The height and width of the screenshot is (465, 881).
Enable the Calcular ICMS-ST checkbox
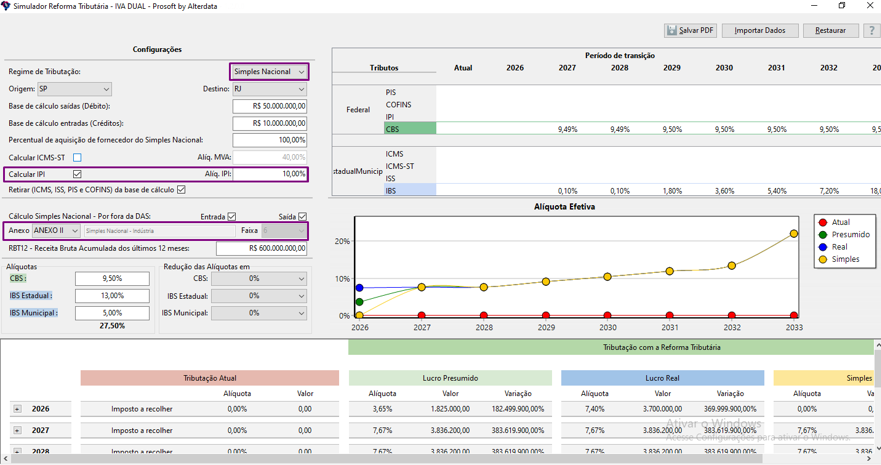[x=77, y=158]
